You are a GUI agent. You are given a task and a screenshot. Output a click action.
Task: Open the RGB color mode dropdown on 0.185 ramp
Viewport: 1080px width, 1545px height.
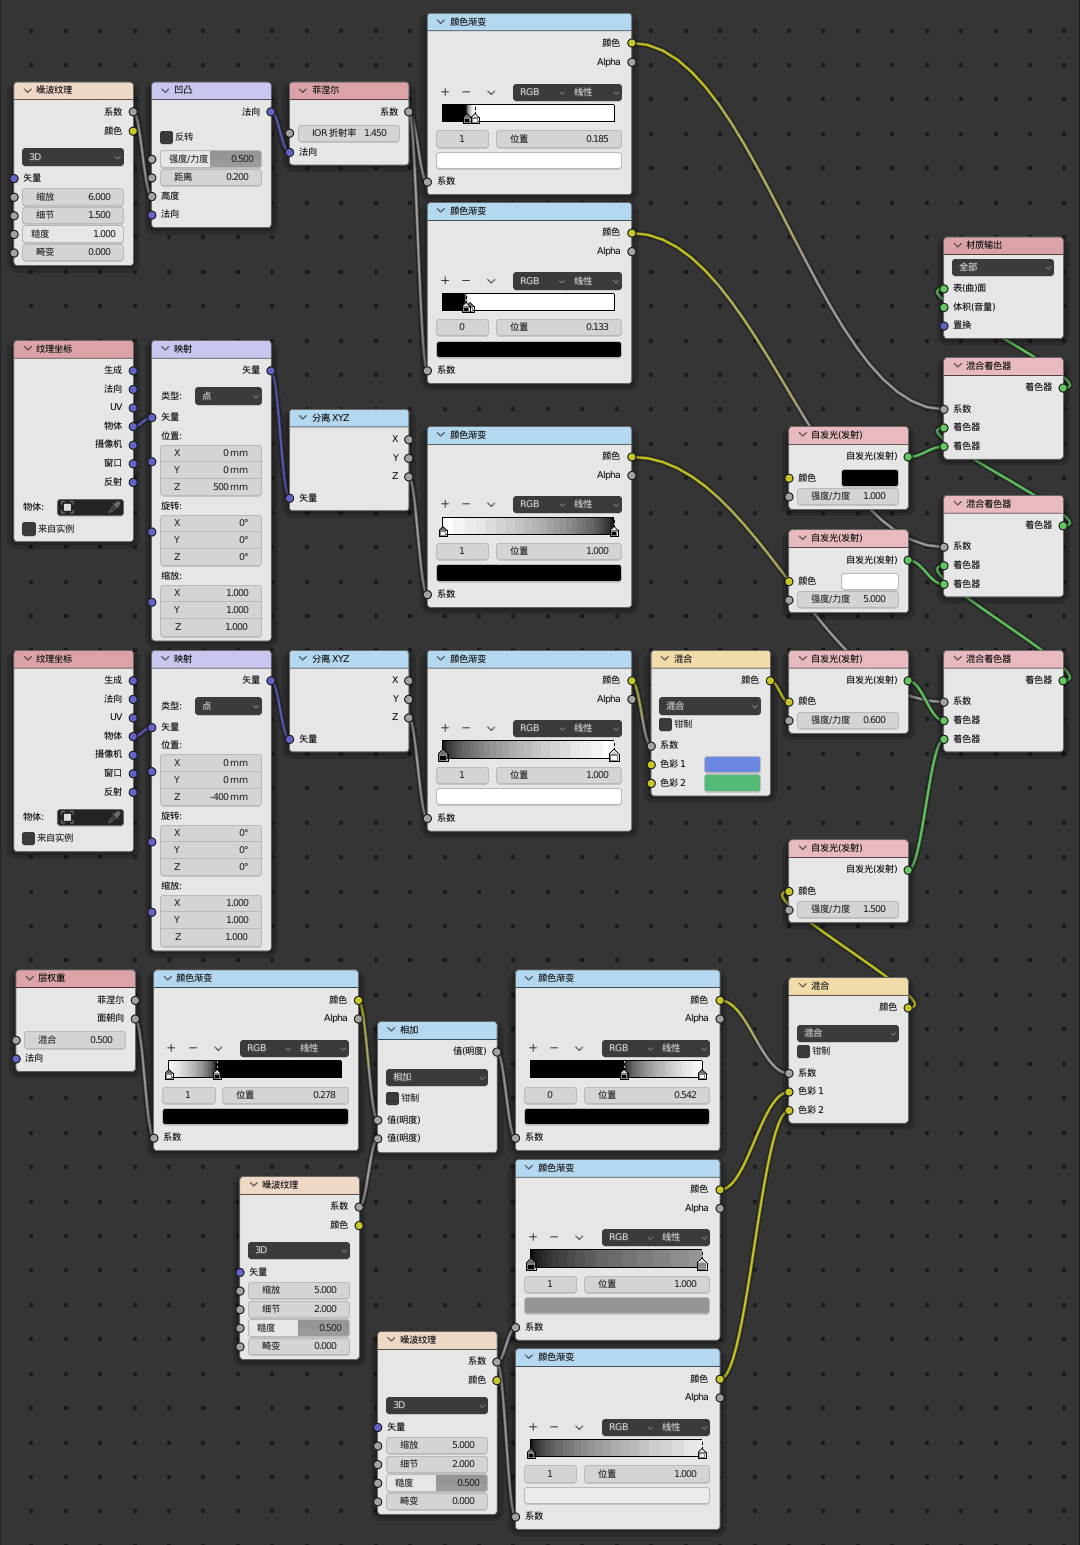point(541,92)
